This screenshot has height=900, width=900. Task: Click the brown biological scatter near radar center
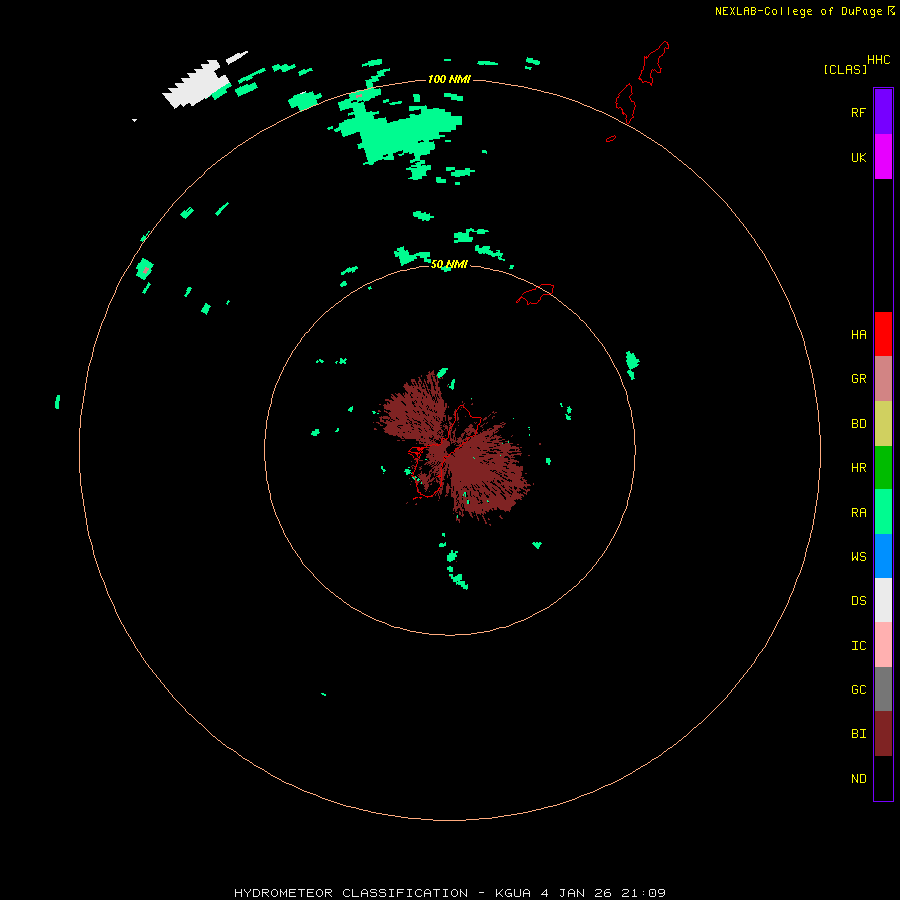click(x=453, y=448)
